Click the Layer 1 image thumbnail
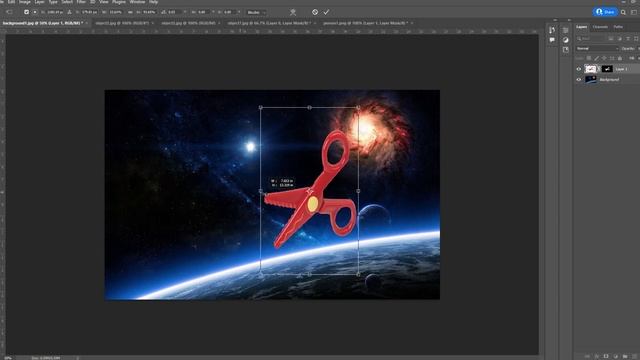 pos(591,69)
